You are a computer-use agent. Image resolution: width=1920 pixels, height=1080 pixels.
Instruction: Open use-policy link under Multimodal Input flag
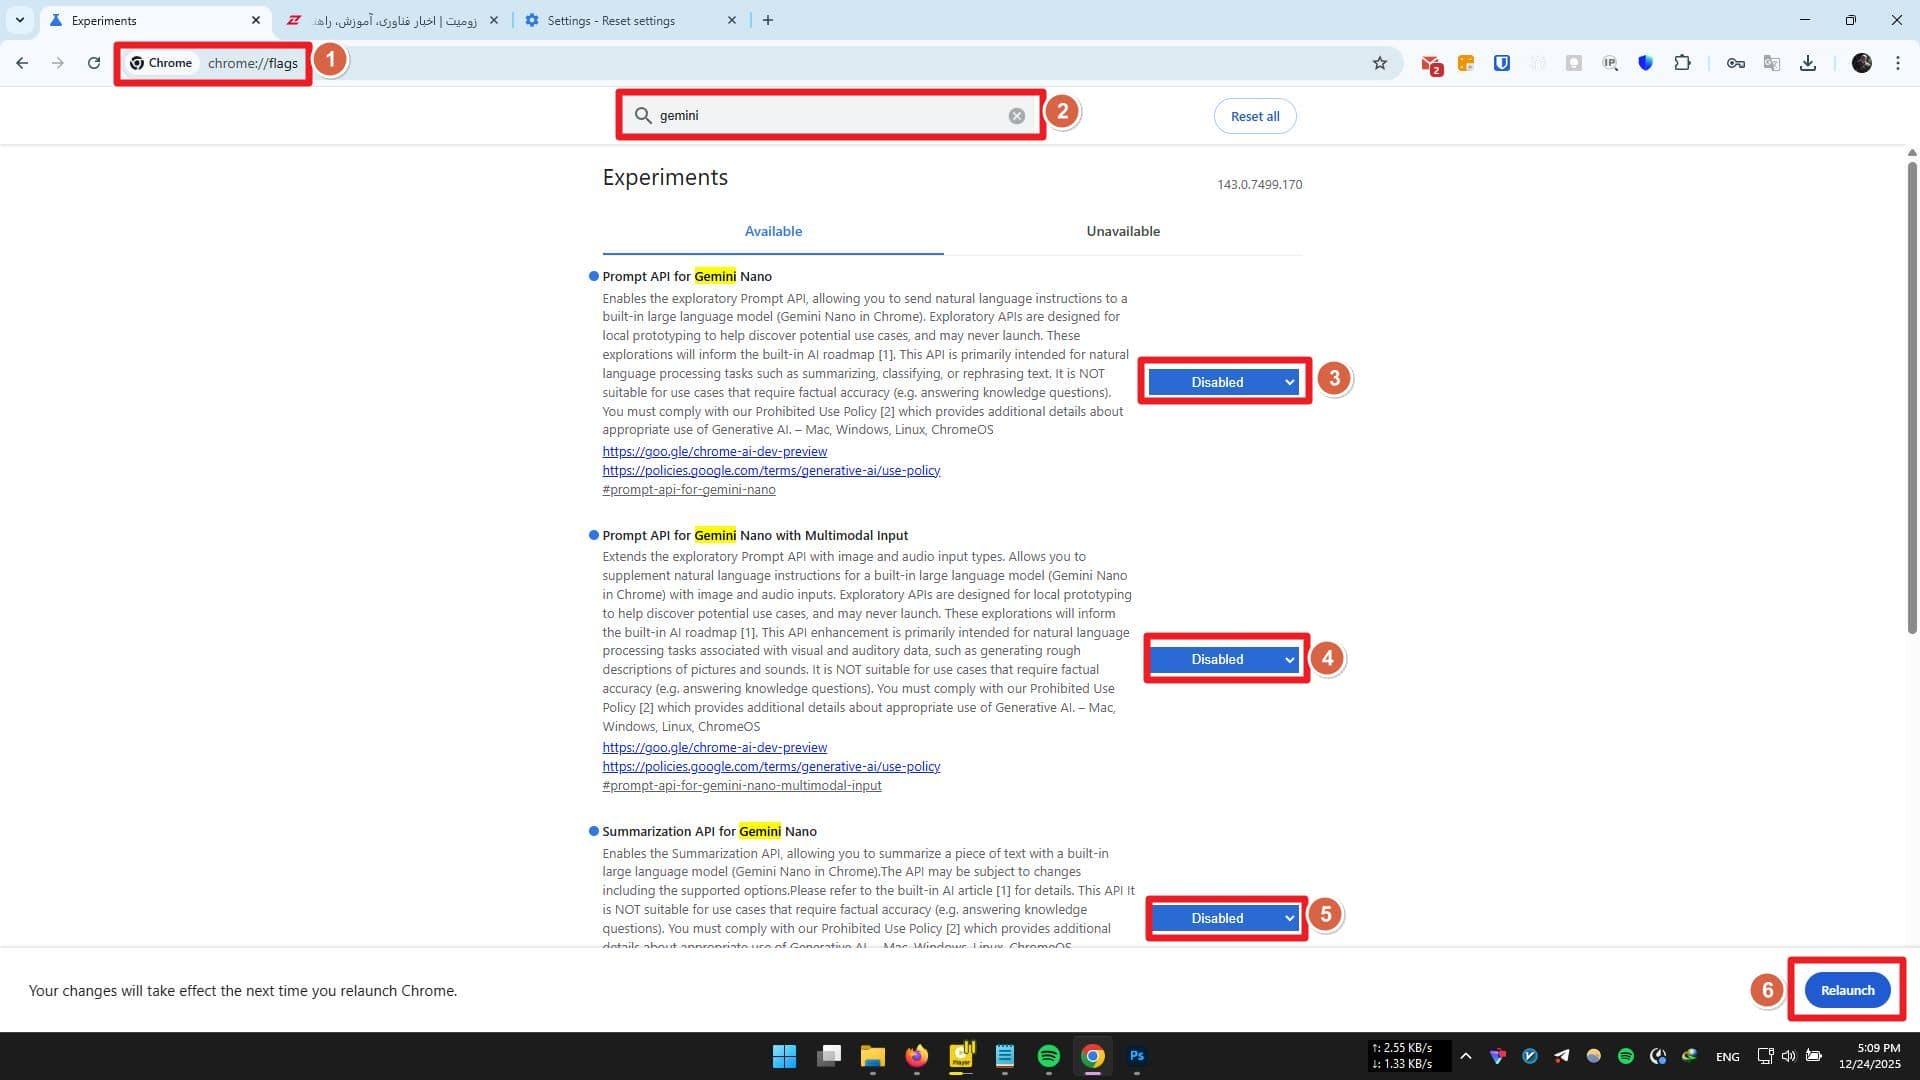pos(771,766)
